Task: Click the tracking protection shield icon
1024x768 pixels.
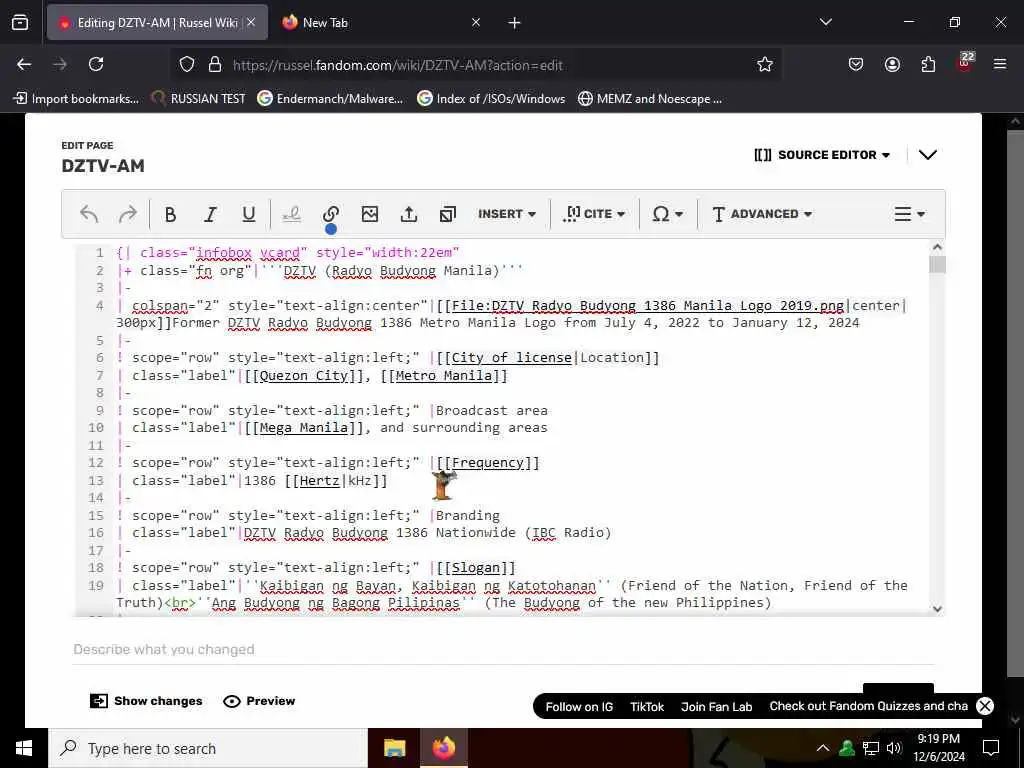Action: coord(187,65)
